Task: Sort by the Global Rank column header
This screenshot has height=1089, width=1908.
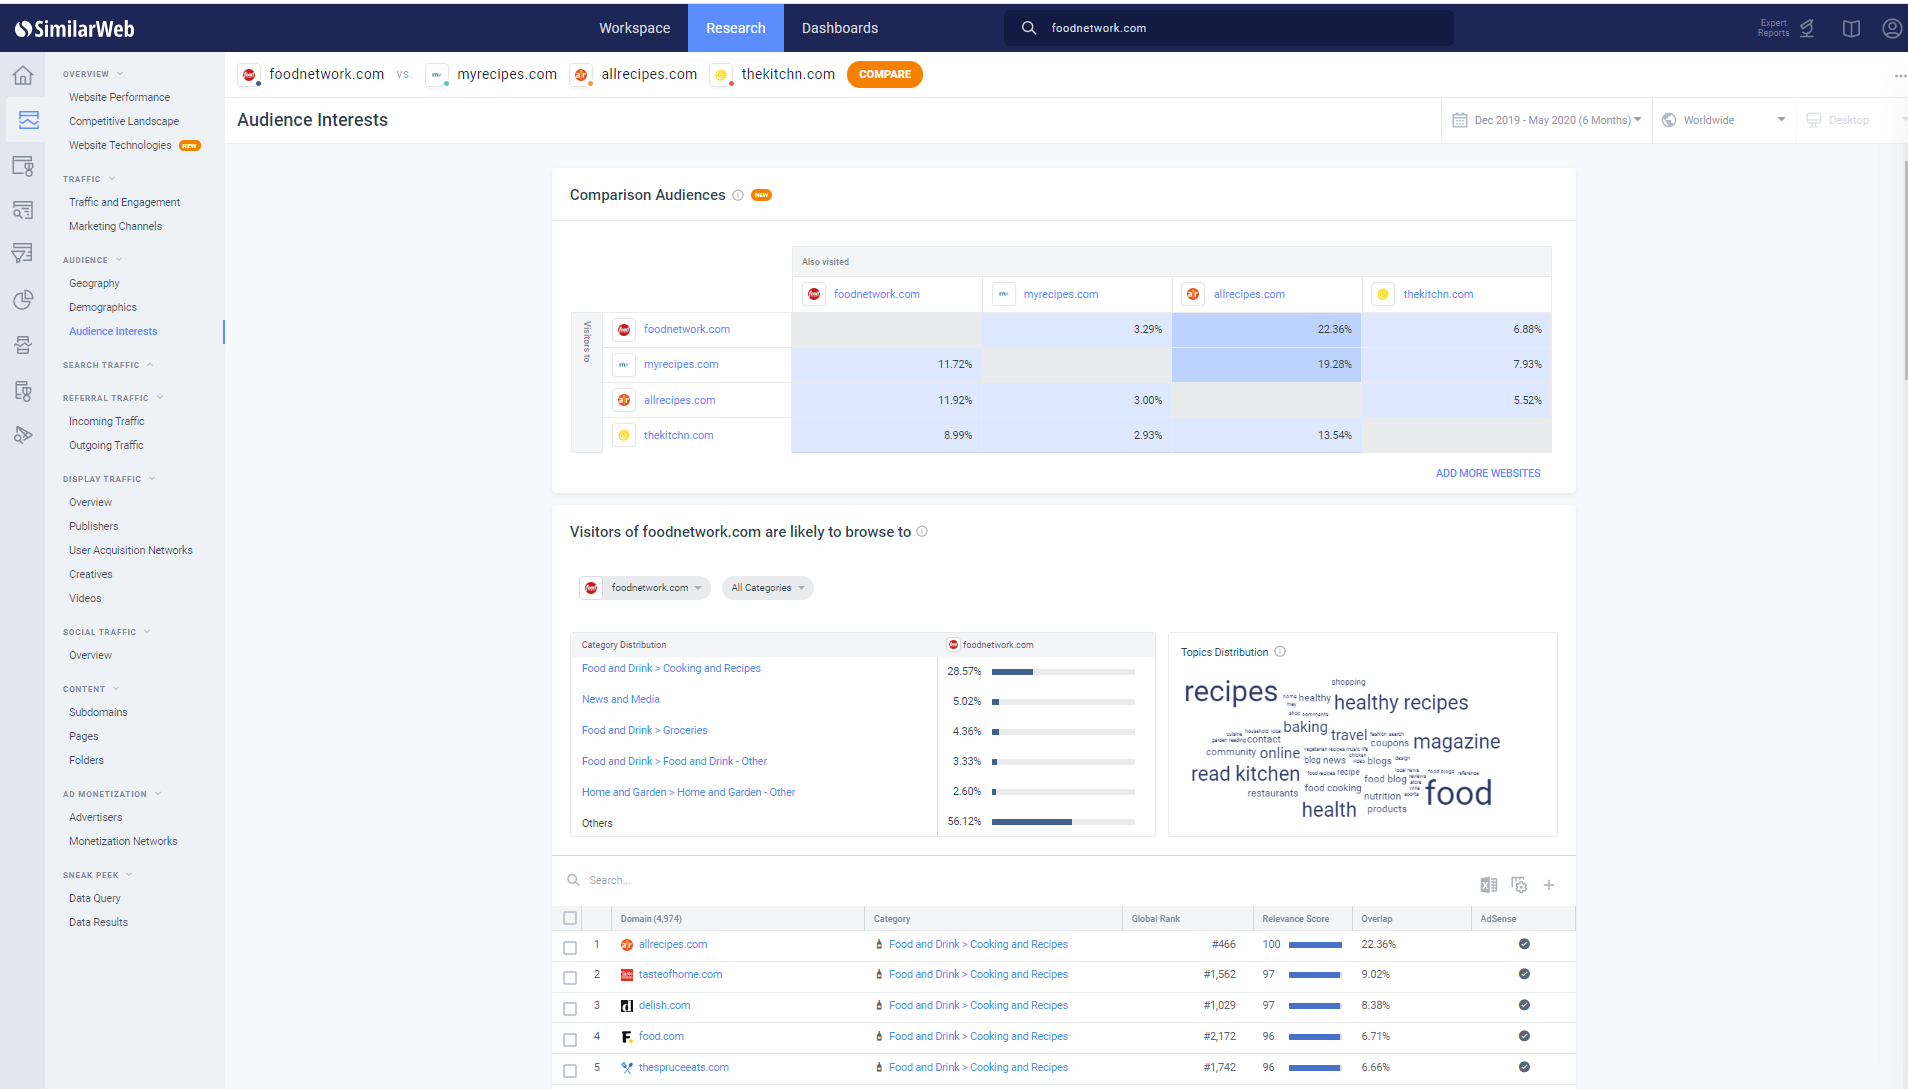Action: pos(1156,918)
